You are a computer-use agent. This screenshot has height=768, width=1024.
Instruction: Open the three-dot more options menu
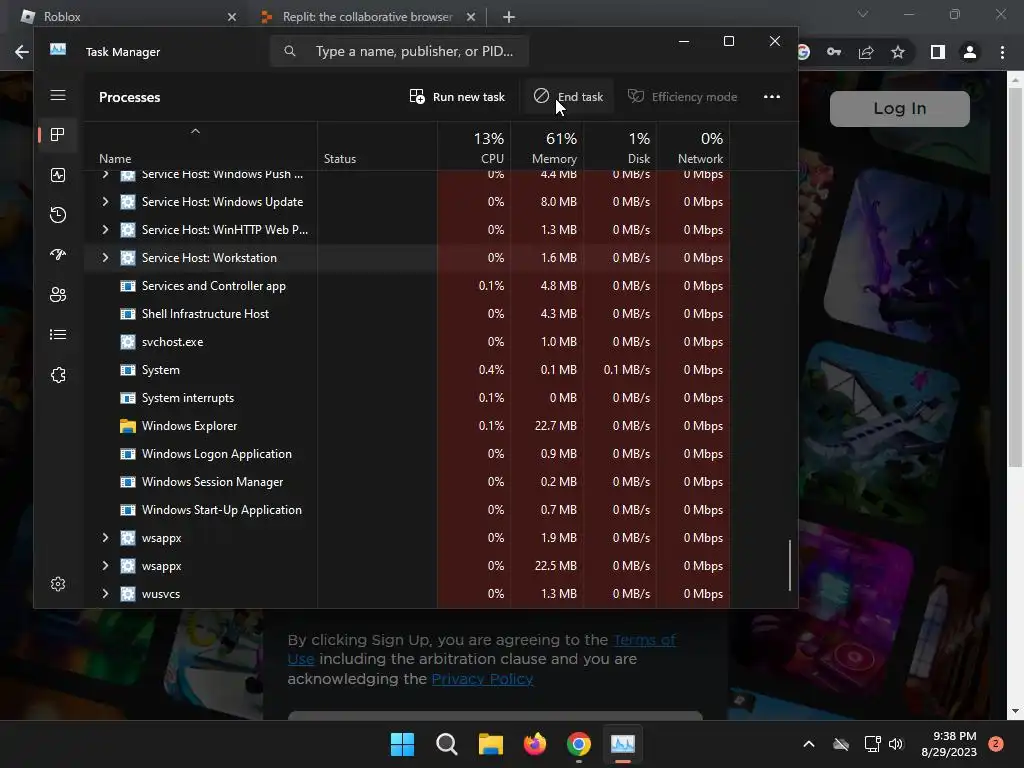772,97
